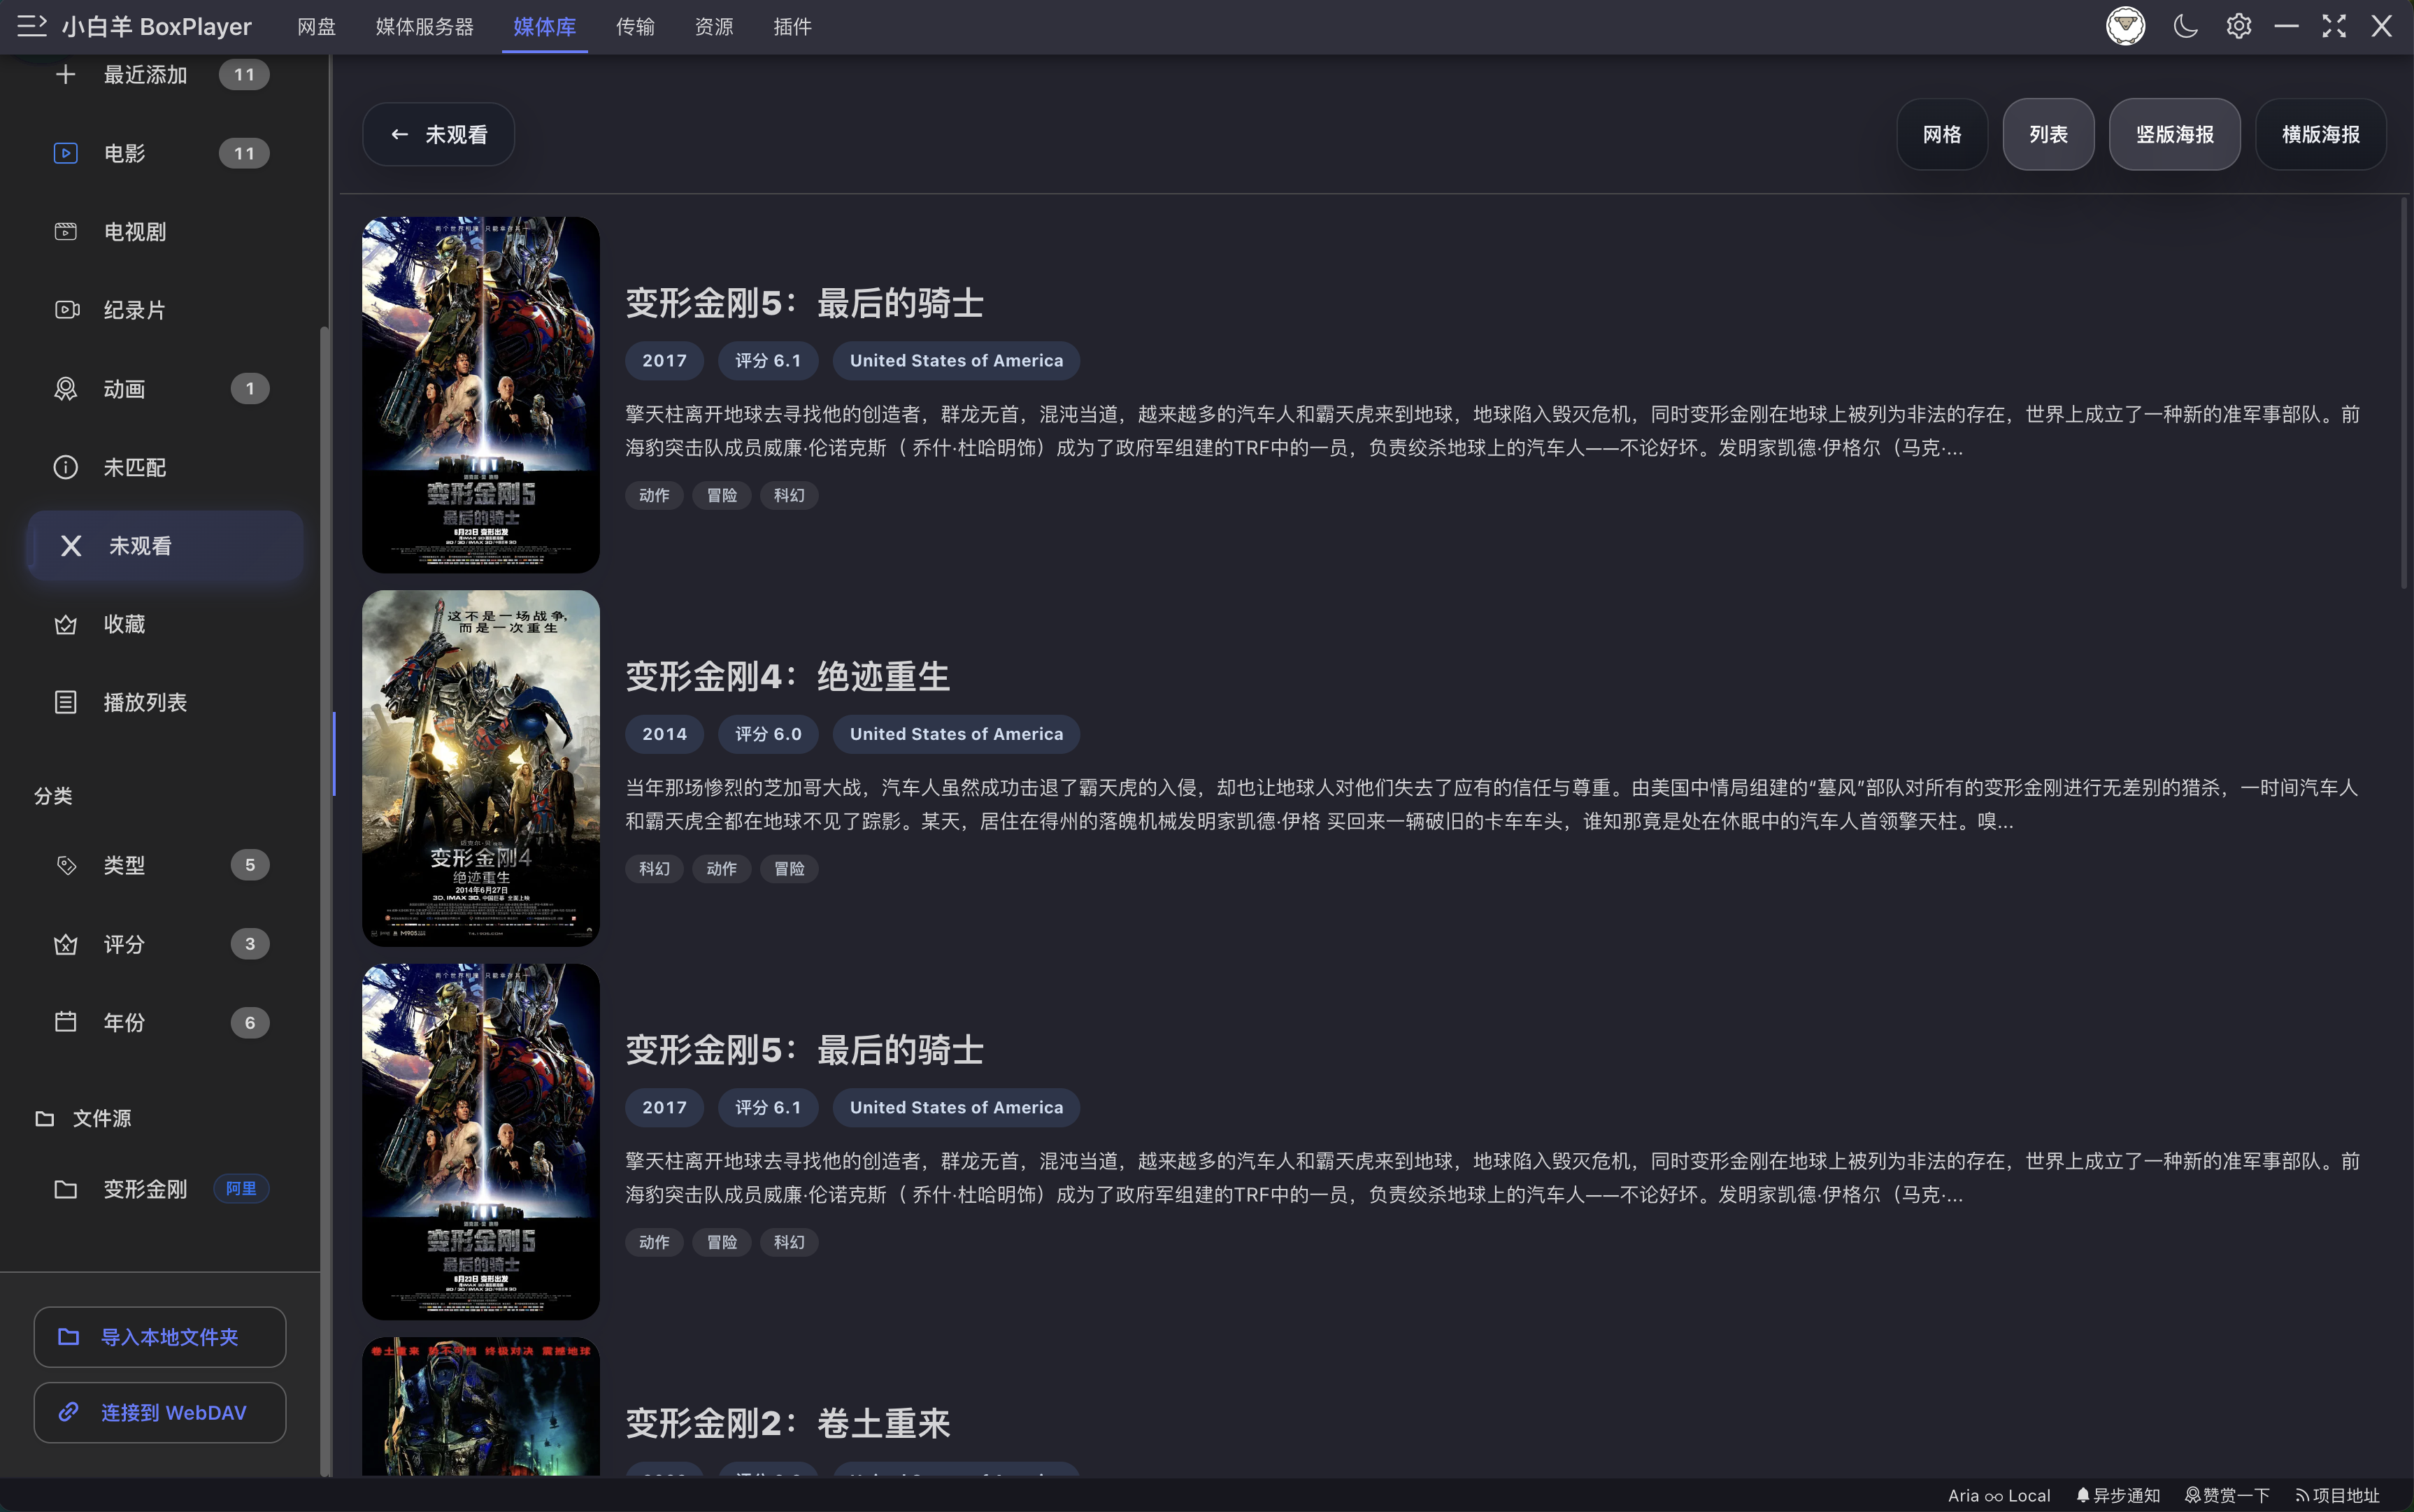
Task: Click Aria Local status in the status bar
Action: (1998, 1495)
